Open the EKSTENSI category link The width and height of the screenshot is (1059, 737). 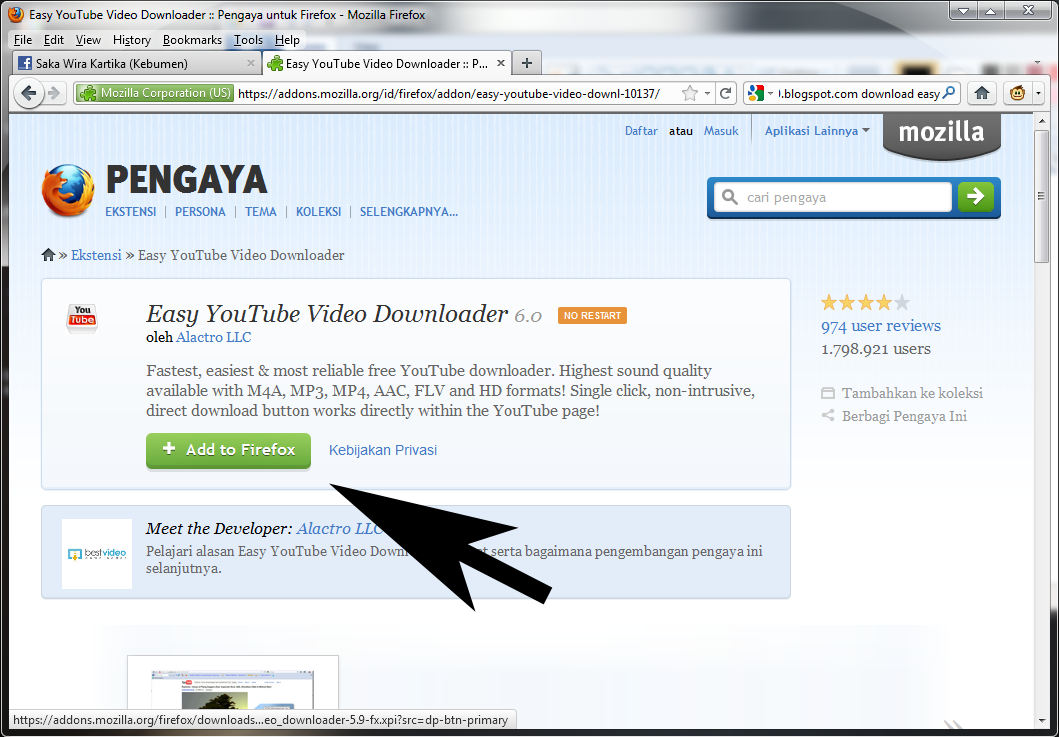130,211
